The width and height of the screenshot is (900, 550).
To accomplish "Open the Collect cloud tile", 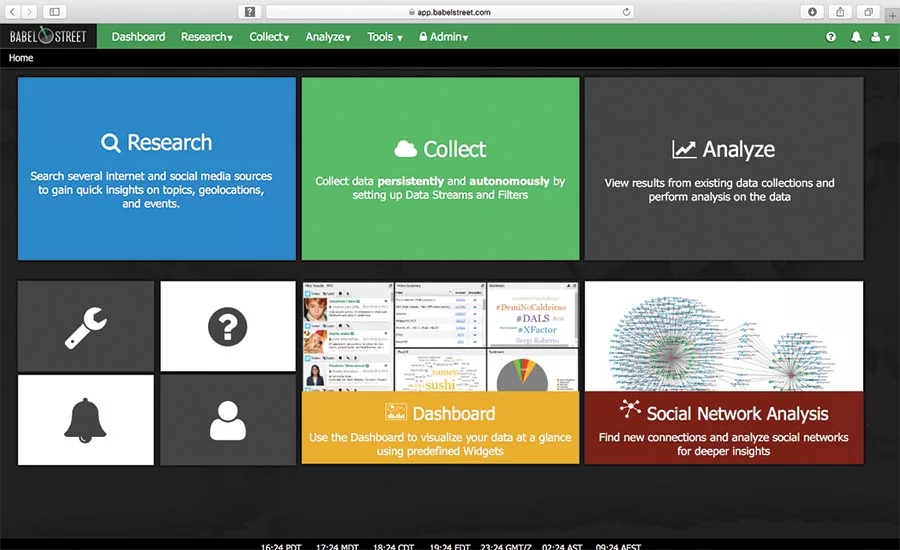I will point(440,169).
